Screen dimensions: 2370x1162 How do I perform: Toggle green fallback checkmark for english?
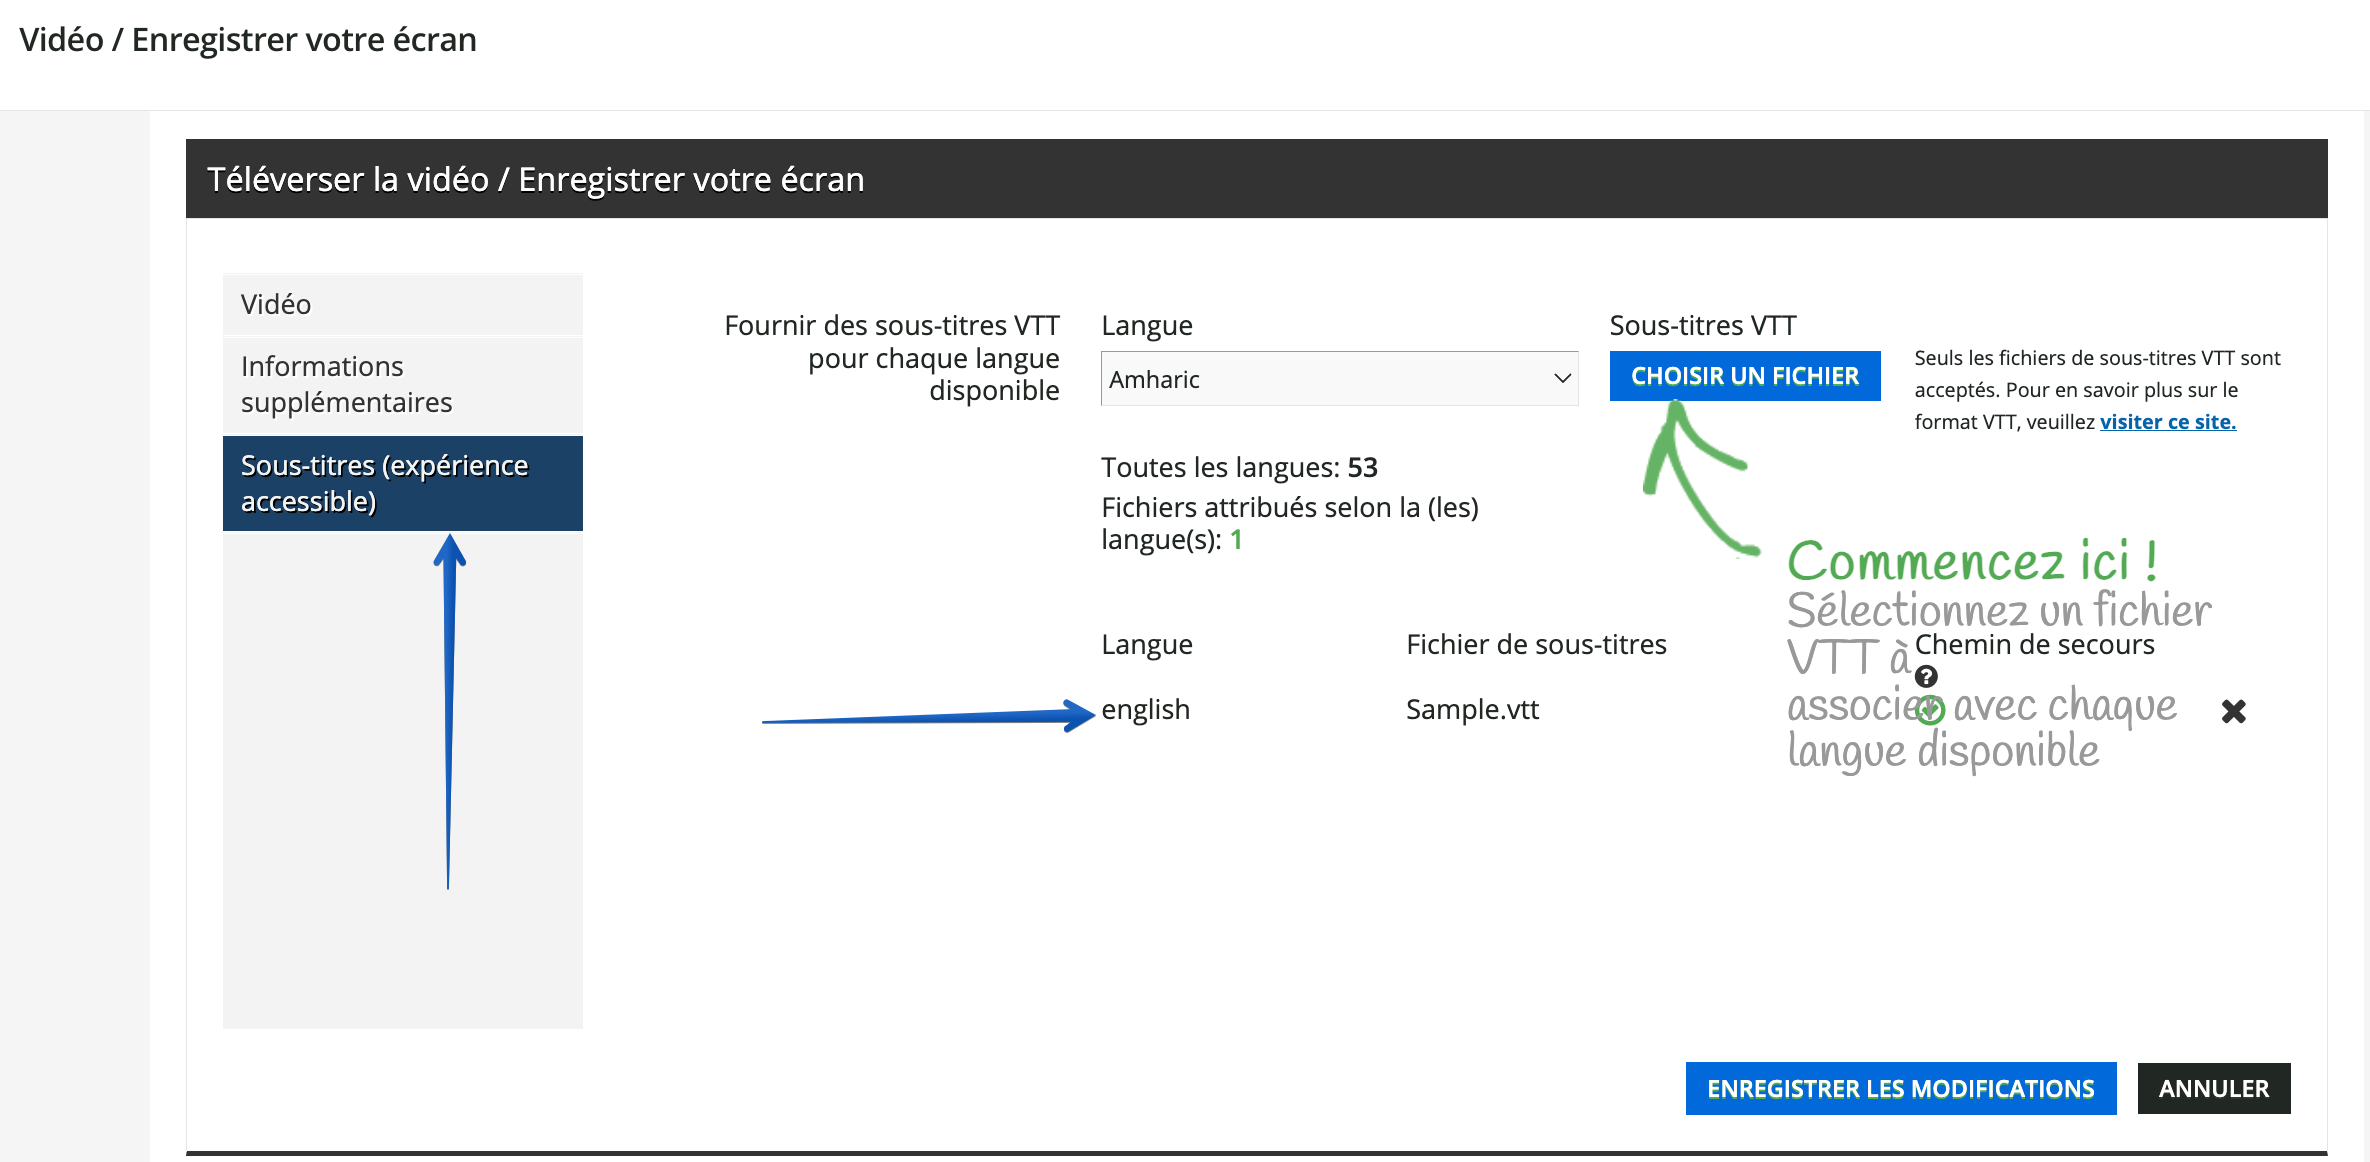[x=1930, y=711]
